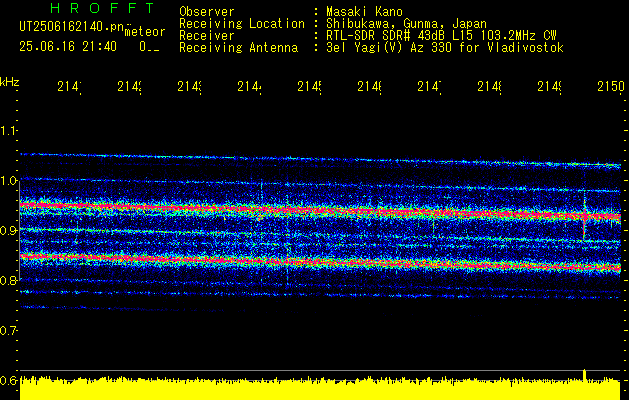Click the 'Receiver' field label

coord(207,36)
